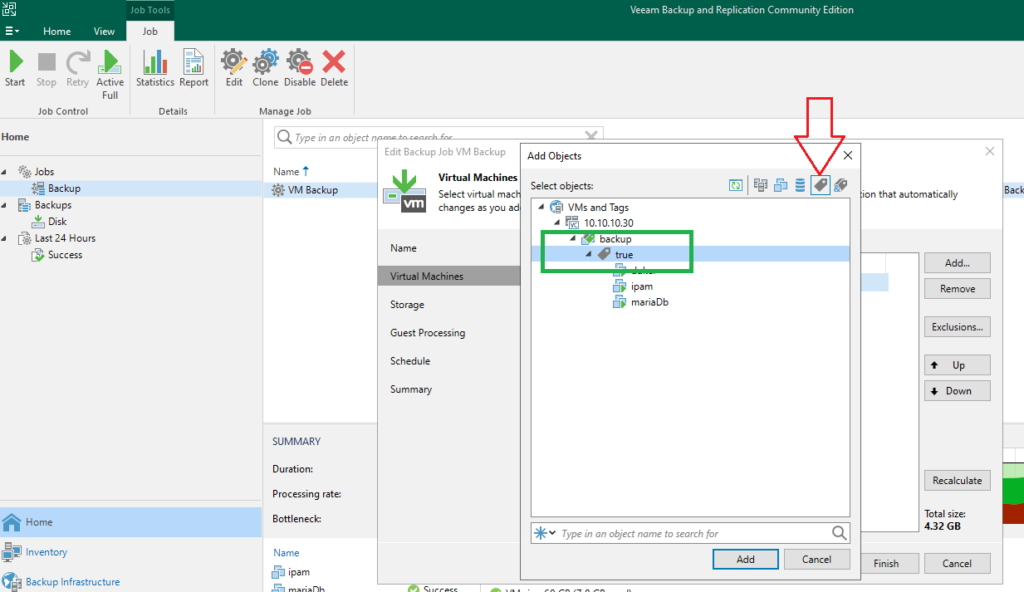Open the main application menu icon

12,31
